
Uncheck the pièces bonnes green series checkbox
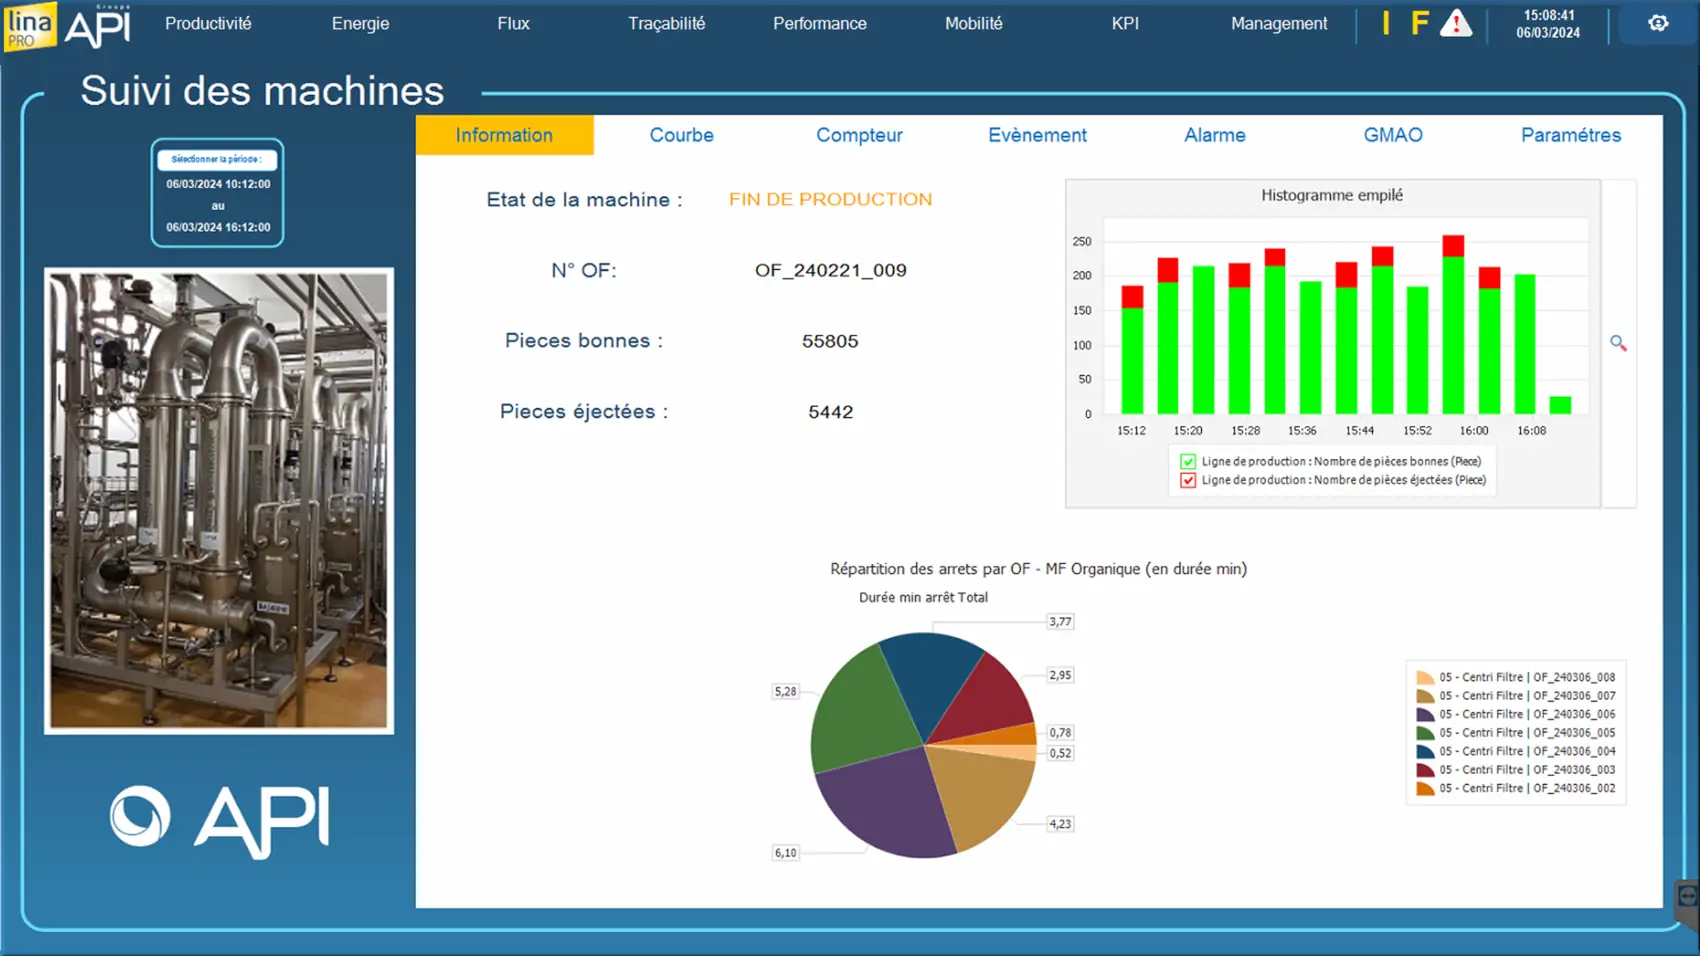tap(1188, 462)
